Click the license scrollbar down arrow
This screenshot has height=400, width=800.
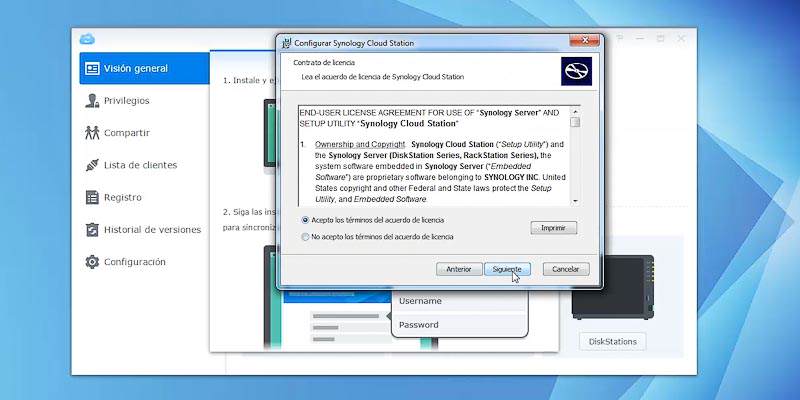(x=576, y=201)
